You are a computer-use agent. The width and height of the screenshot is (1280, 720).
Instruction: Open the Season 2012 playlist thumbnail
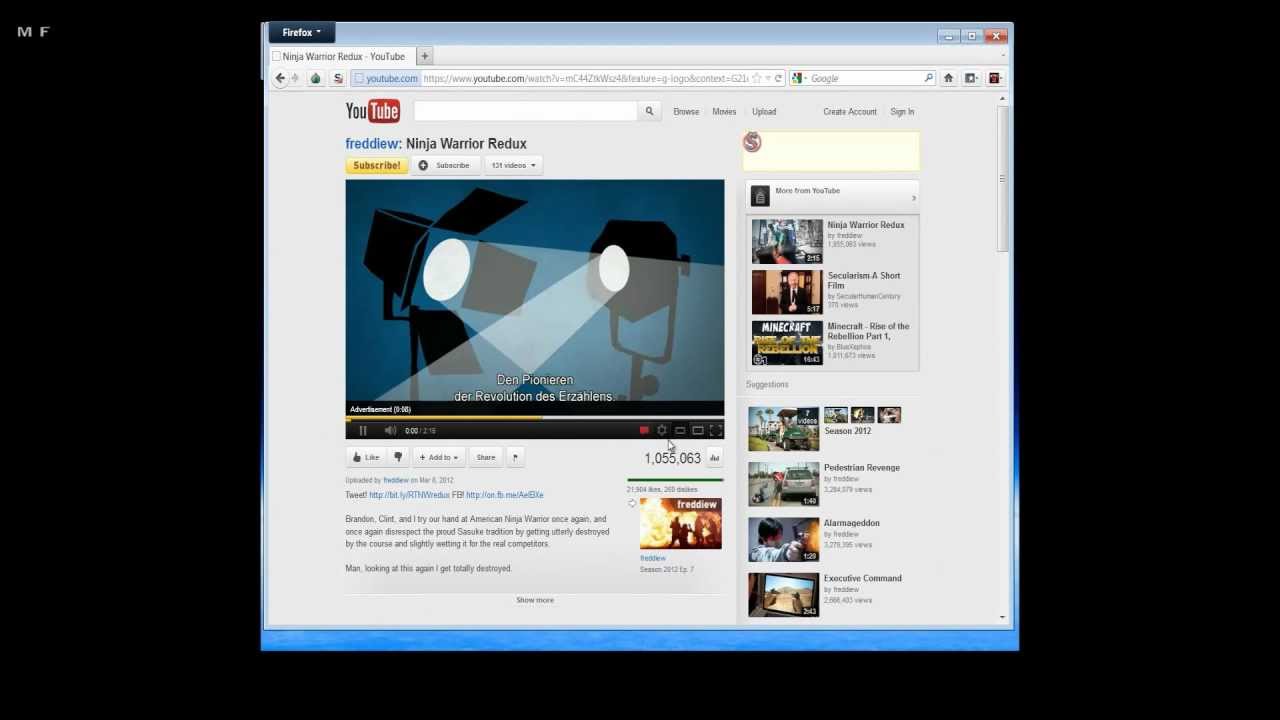(x=784, y=428)
